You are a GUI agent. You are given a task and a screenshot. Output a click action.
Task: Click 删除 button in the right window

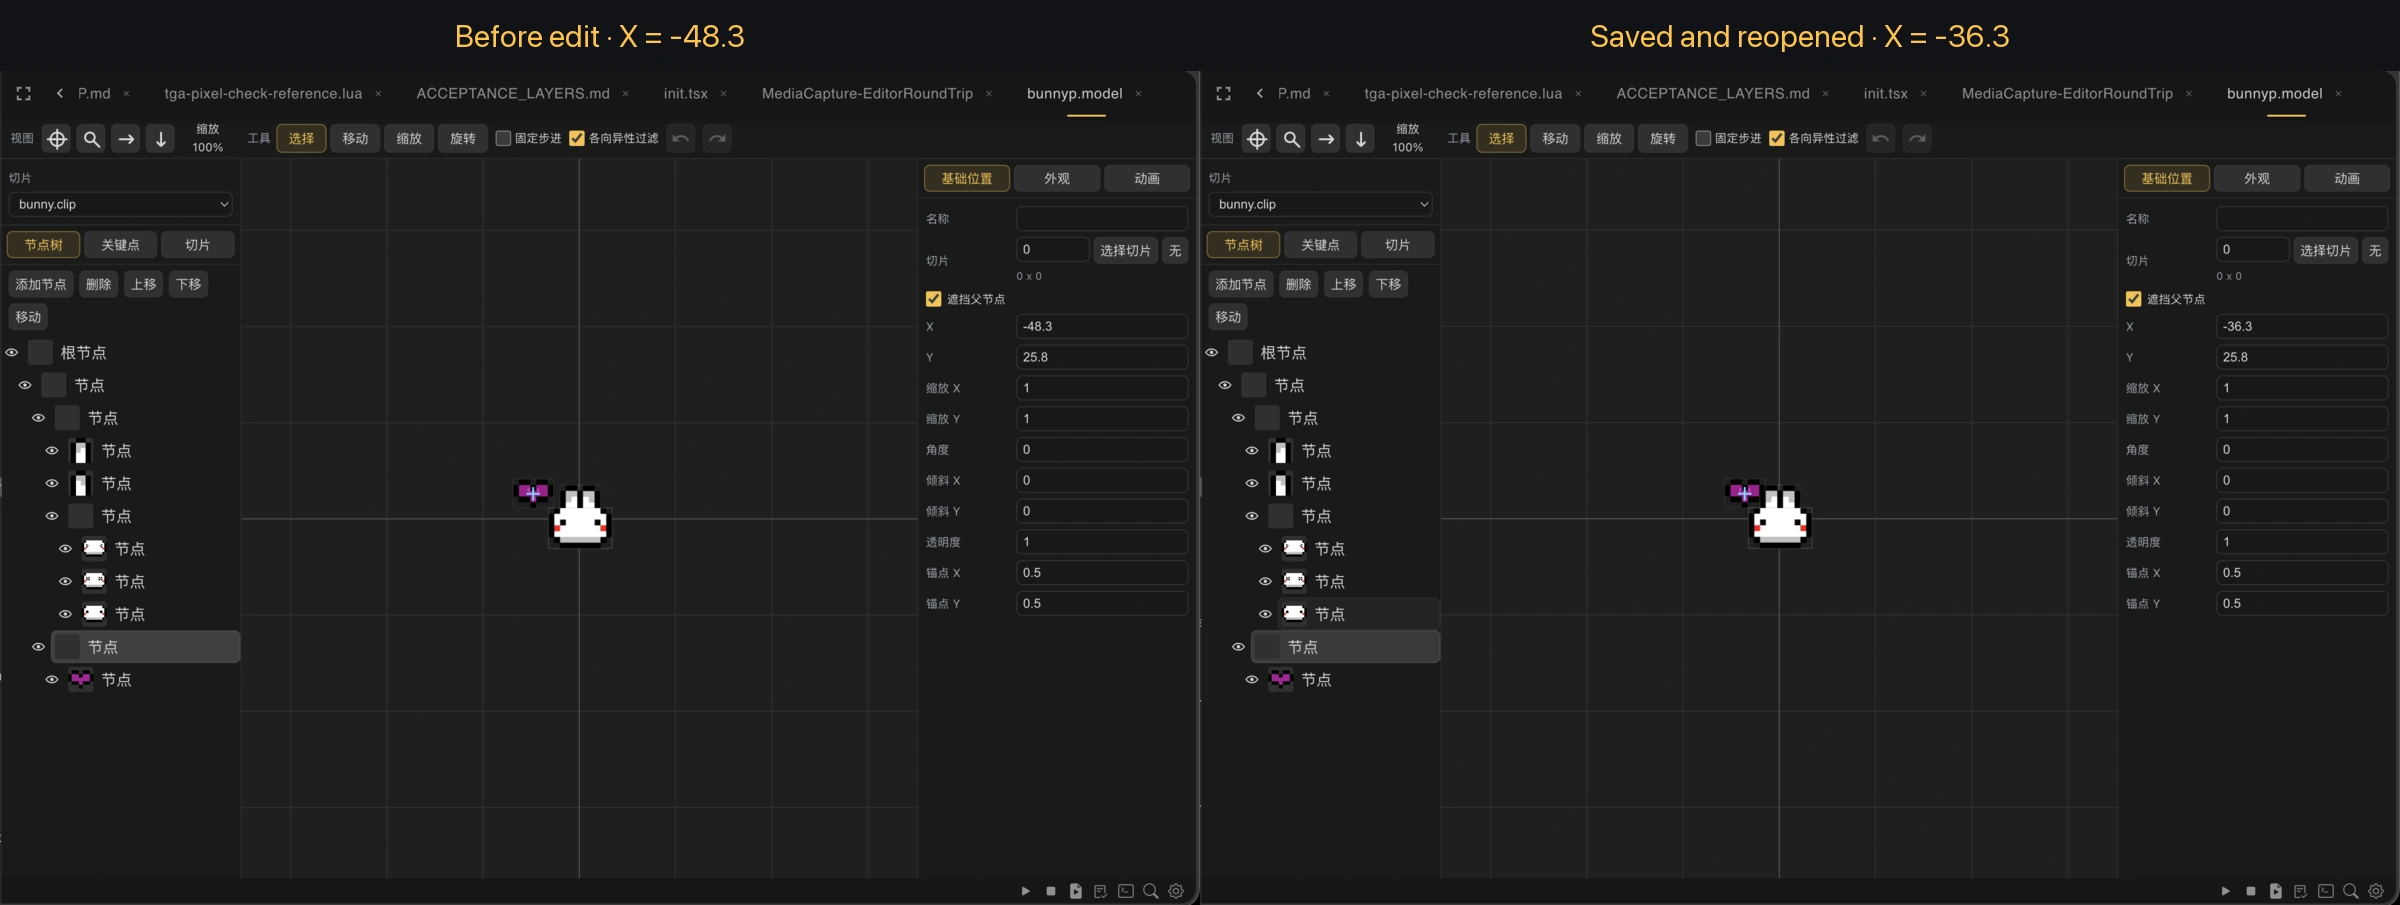point(1299,284)
